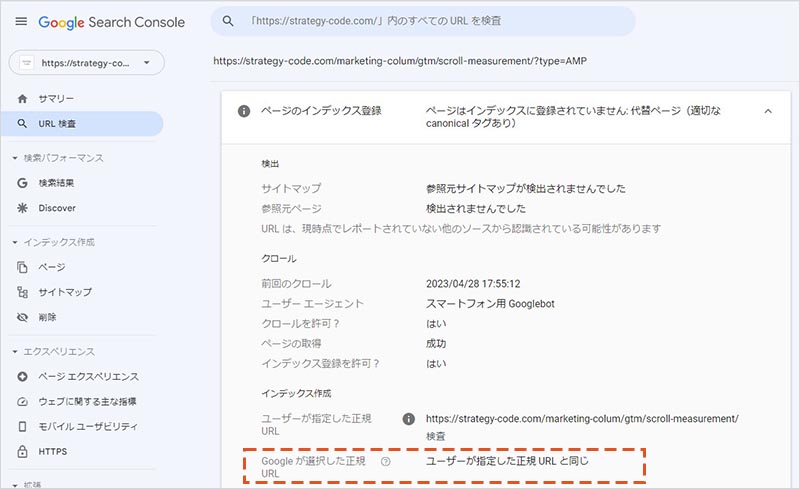Click the info icon next to ユーザーが指定した正規 URL

click(408, 419)
